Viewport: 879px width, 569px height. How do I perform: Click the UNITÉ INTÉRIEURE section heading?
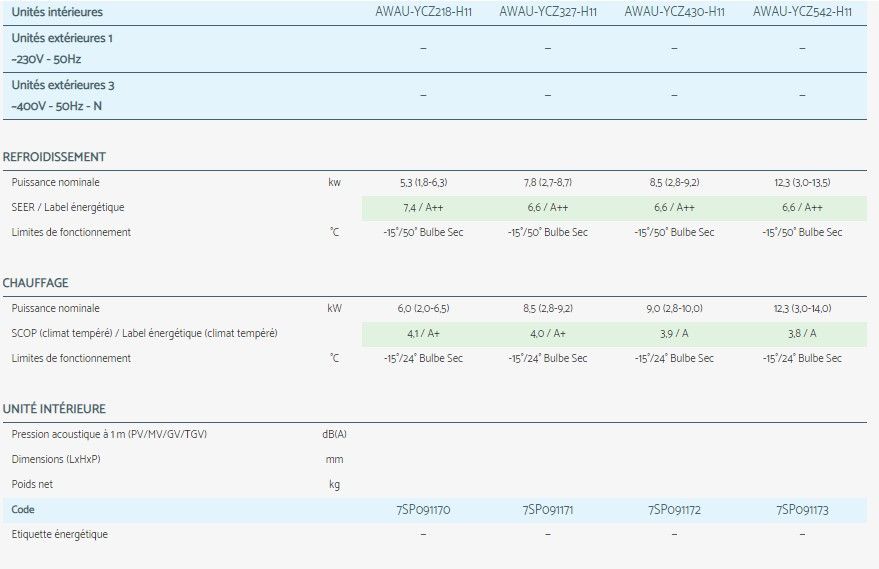pos(54,409)
